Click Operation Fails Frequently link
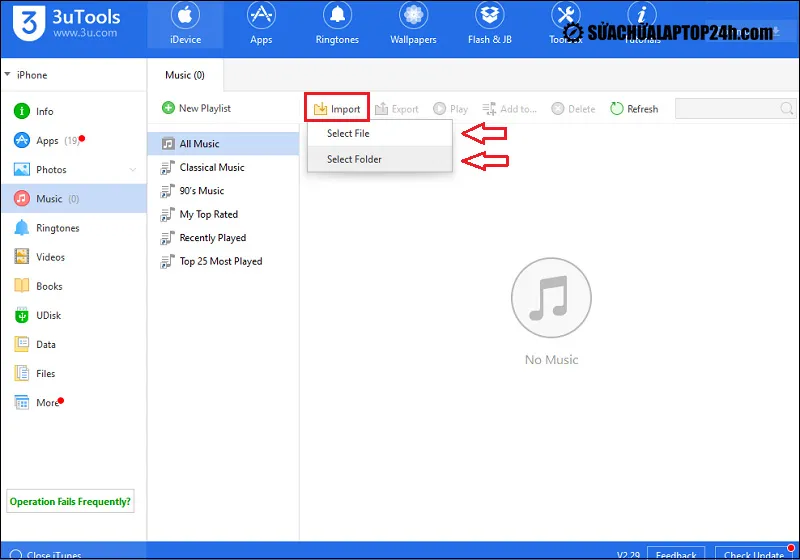800x560 pixels. click(x=71, y=502)
